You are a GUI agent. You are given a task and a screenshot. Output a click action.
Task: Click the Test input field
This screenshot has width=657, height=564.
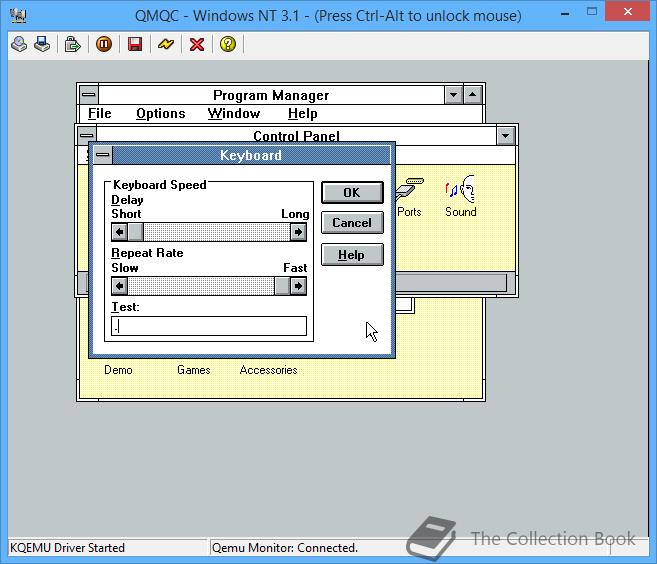209,326
